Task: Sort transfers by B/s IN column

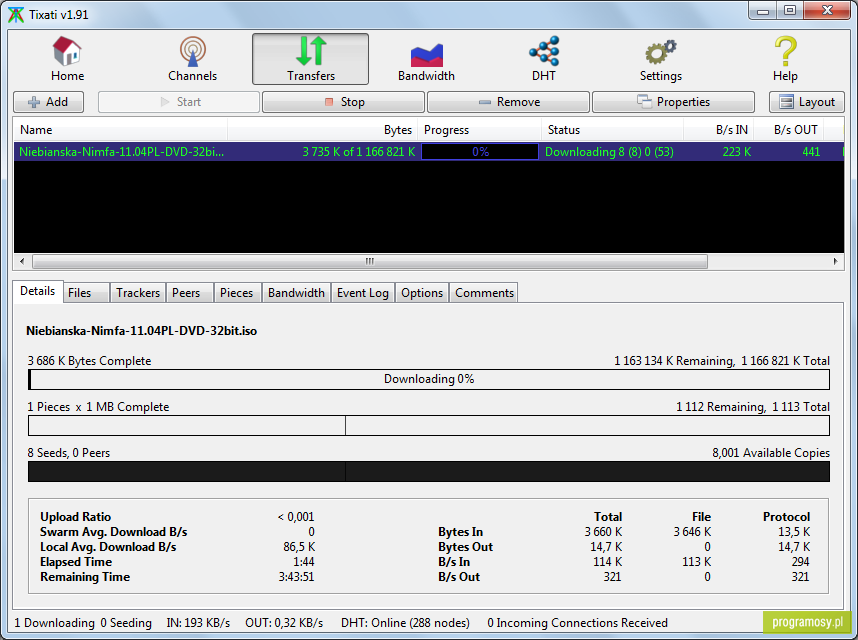Action: pyautogui.click(x=718, y=130)
